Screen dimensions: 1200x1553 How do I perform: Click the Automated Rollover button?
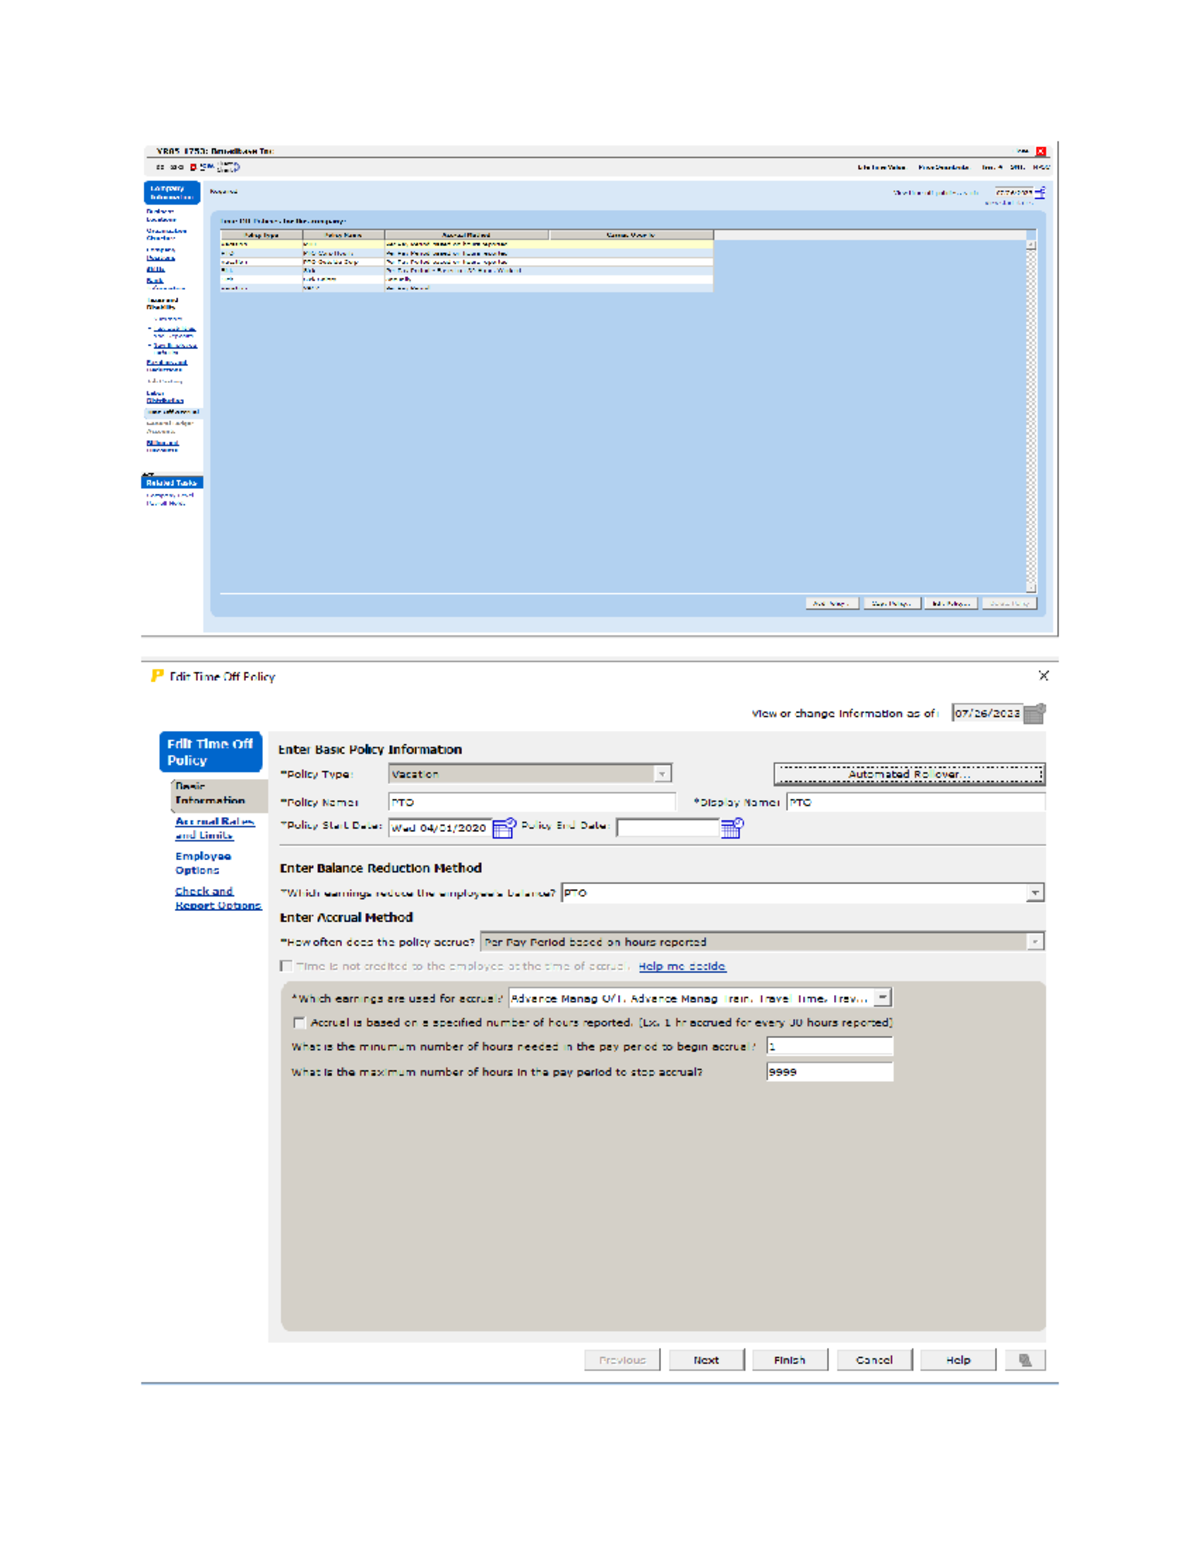(908, 774)
